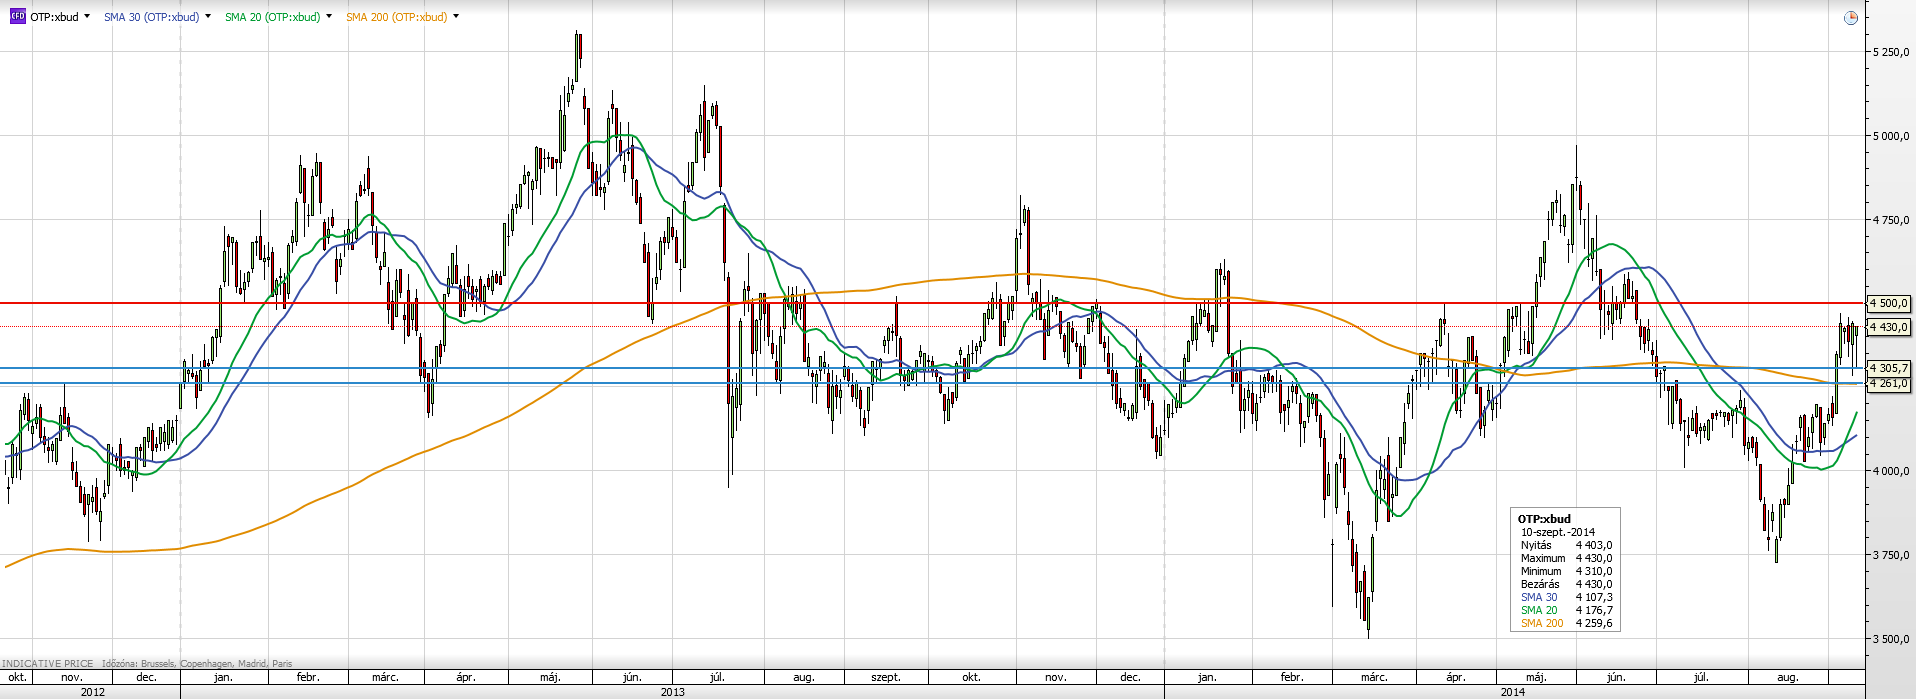Click the 2012 year label on time axis
Image resolution: width=1916 pixels, height=699 pixels.
[x=93, y=692]
